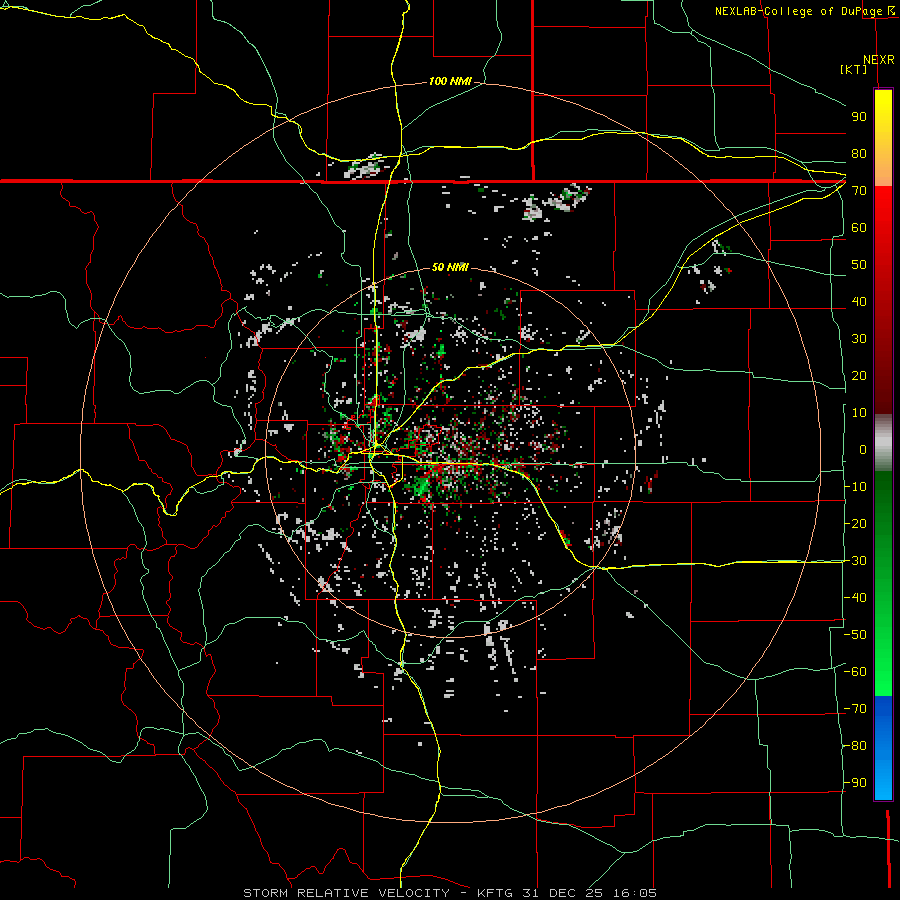
Task: Click the positive 10 knot scale label
Action: (859, 413)
